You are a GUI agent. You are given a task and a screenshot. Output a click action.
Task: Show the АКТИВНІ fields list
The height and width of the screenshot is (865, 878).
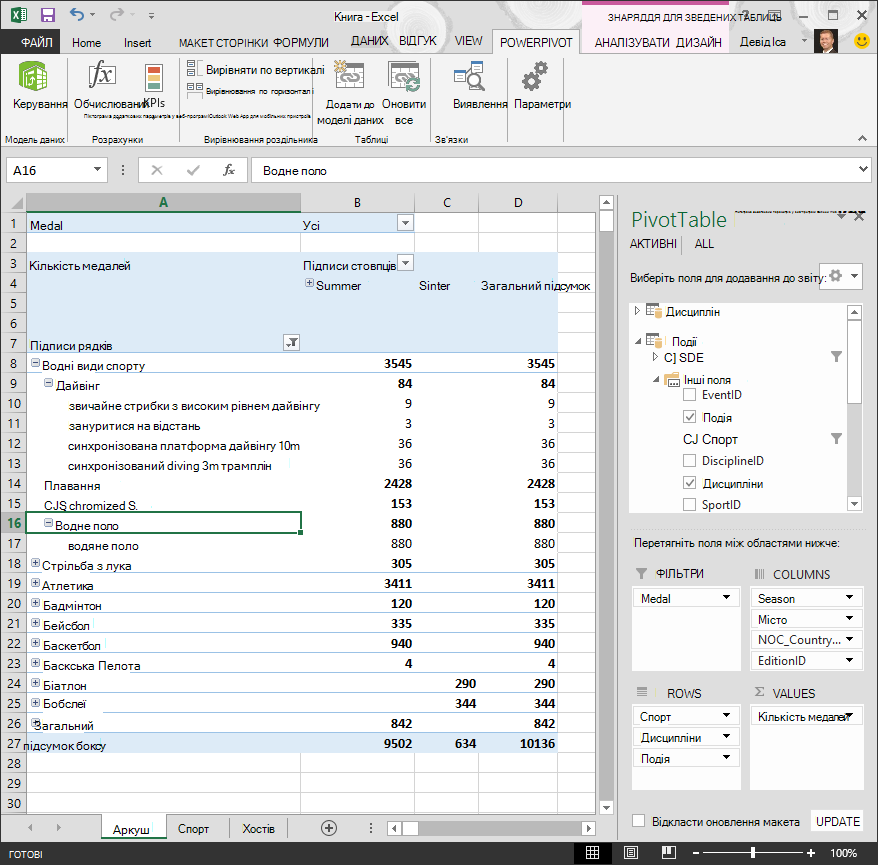pyautogui.click(x=653, y=244)
